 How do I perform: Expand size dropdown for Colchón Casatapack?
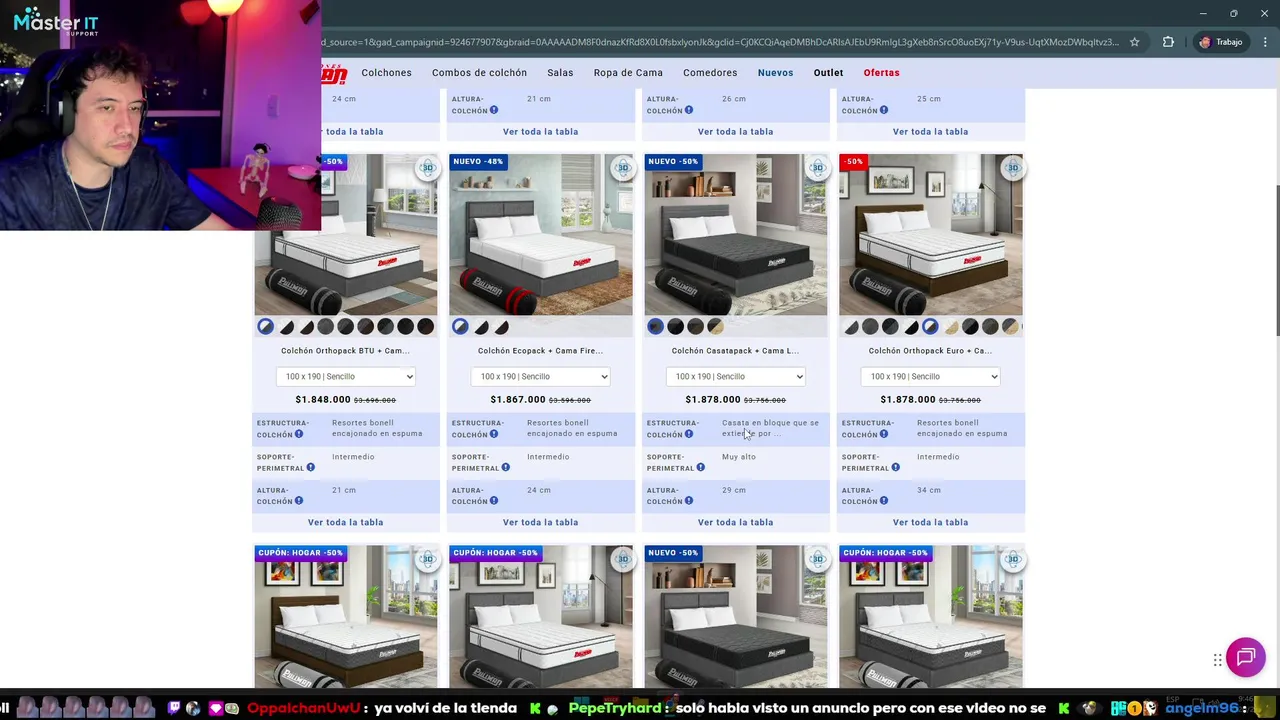tap(735, 376)
